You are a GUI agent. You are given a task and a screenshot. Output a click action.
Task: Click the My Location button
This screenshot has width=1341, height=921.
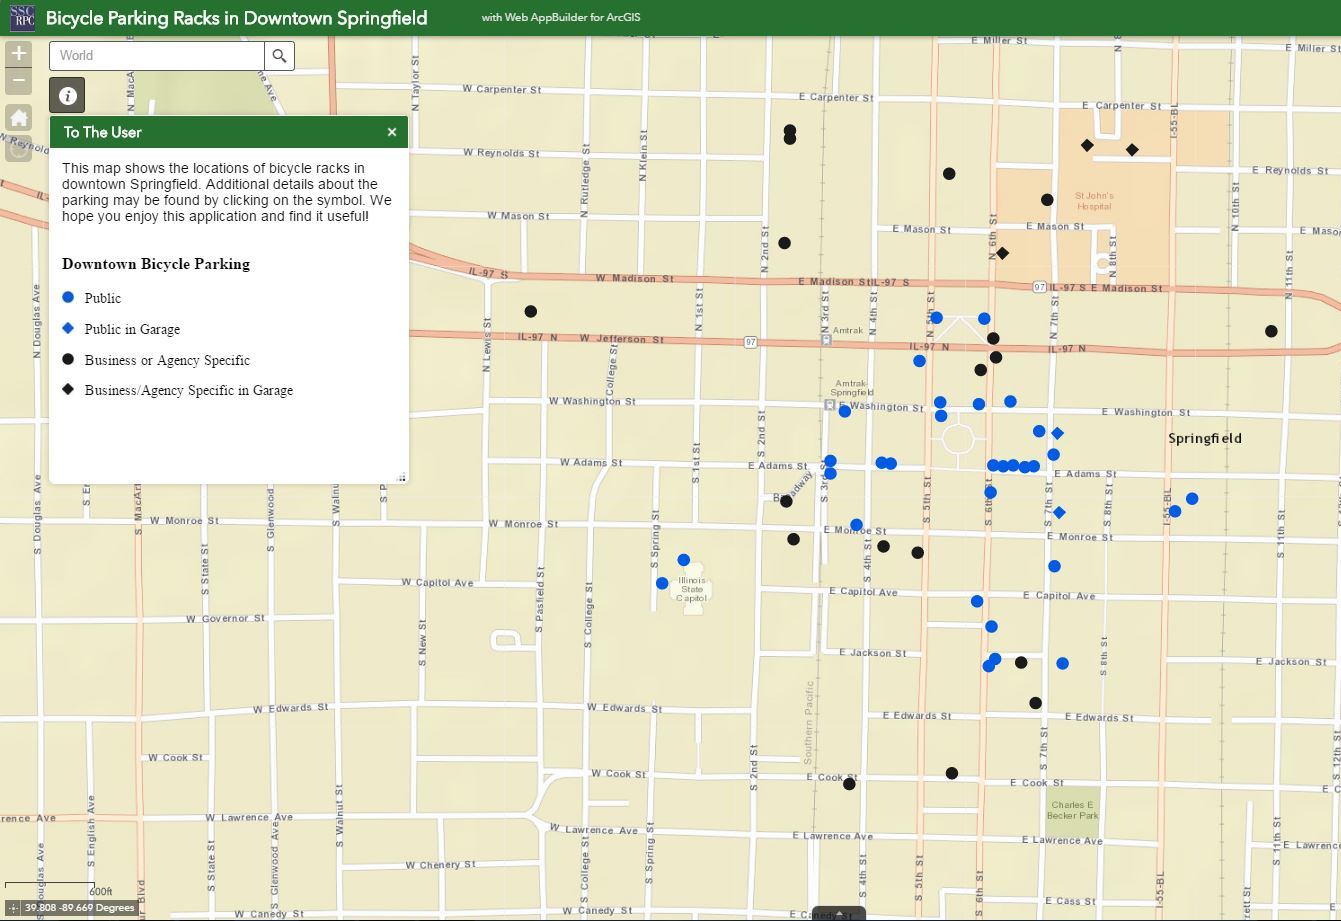[x=18, y=149]
